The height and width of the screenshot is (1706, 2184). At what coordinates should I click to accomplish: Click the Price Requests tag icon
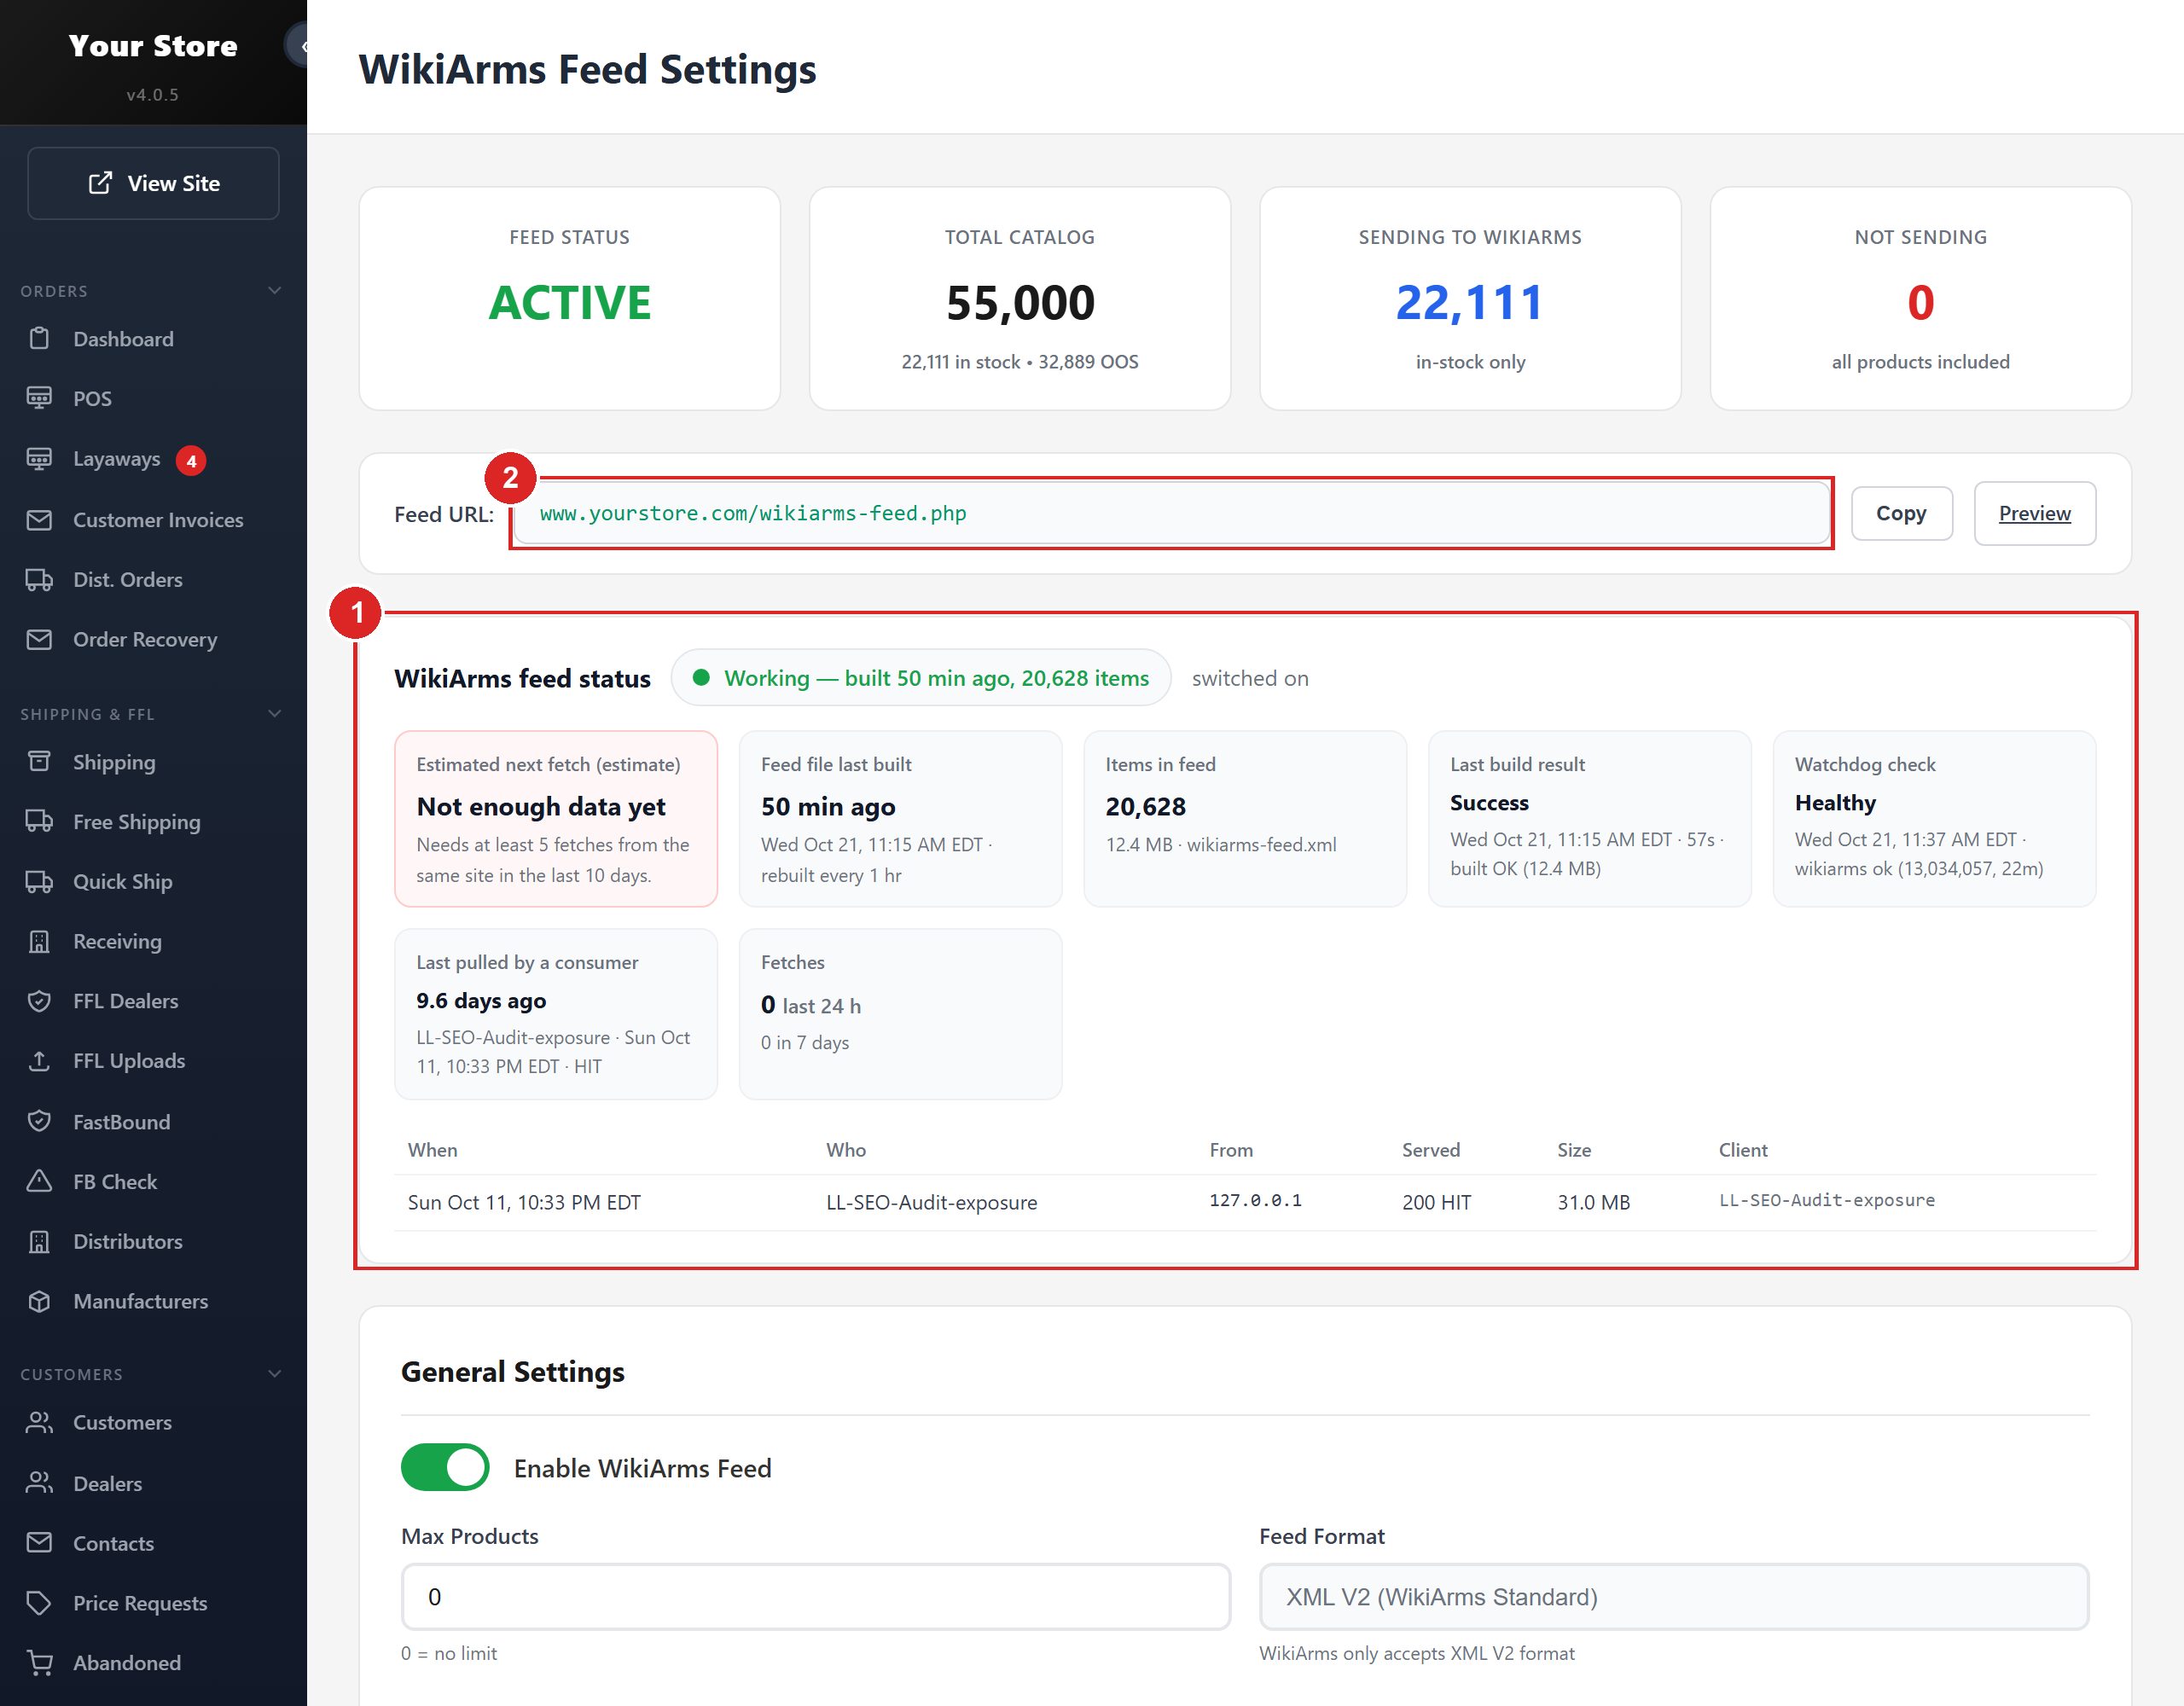click(39, 1604)
